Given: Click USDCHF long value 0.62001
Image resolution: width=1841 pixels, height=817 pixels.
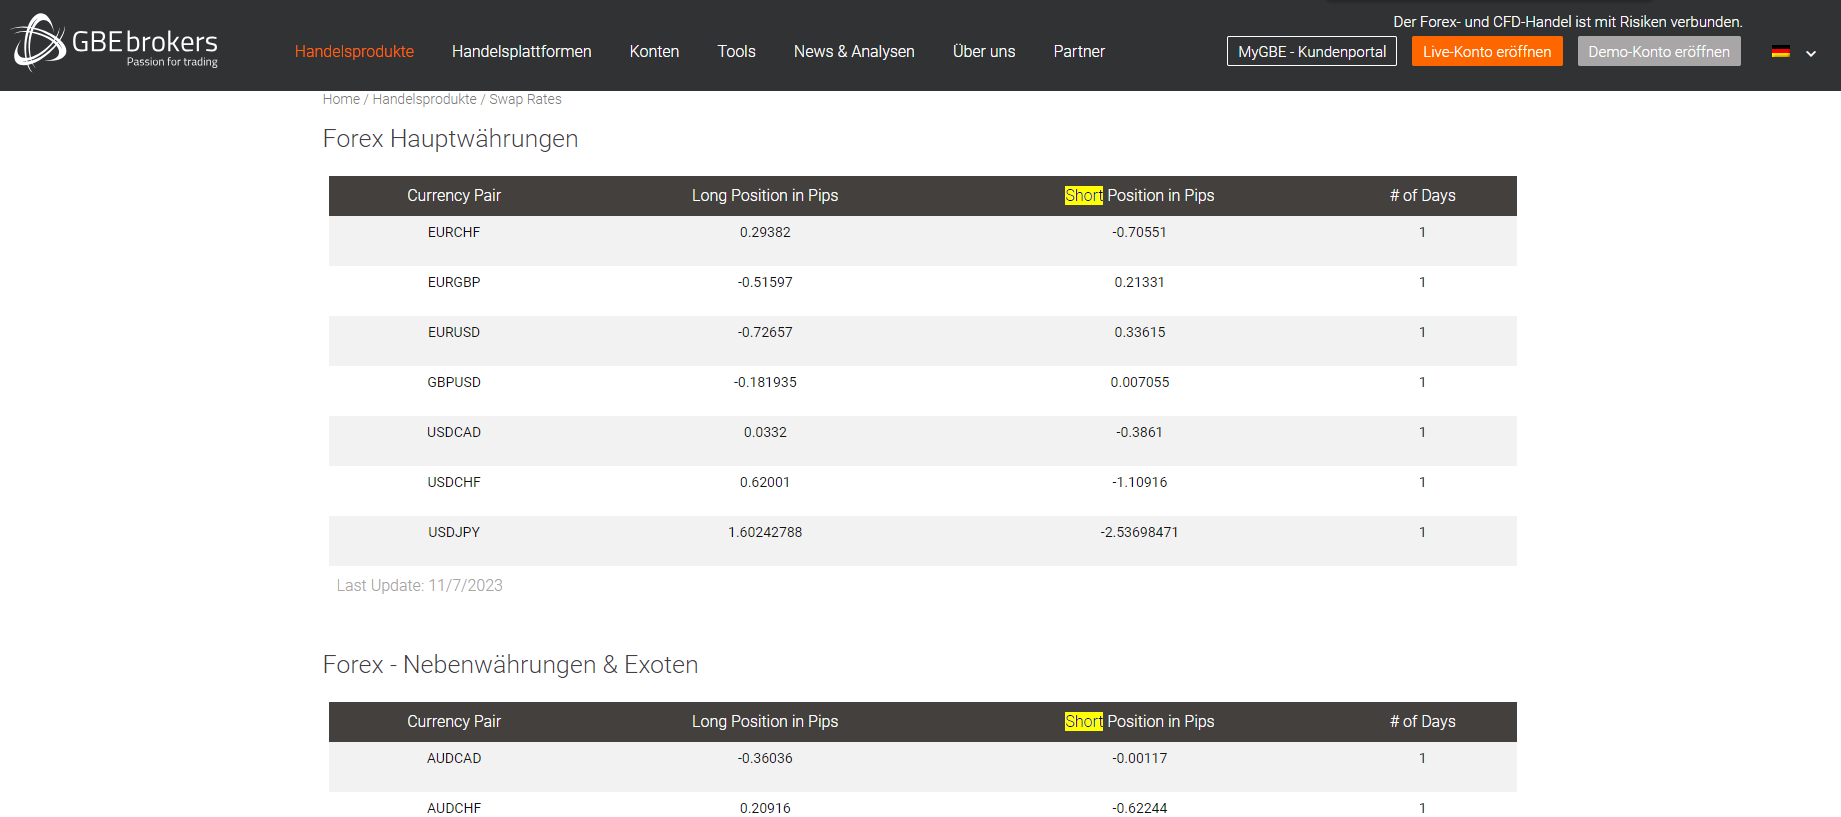Looking at the screenshot, I should pos(765,482).
